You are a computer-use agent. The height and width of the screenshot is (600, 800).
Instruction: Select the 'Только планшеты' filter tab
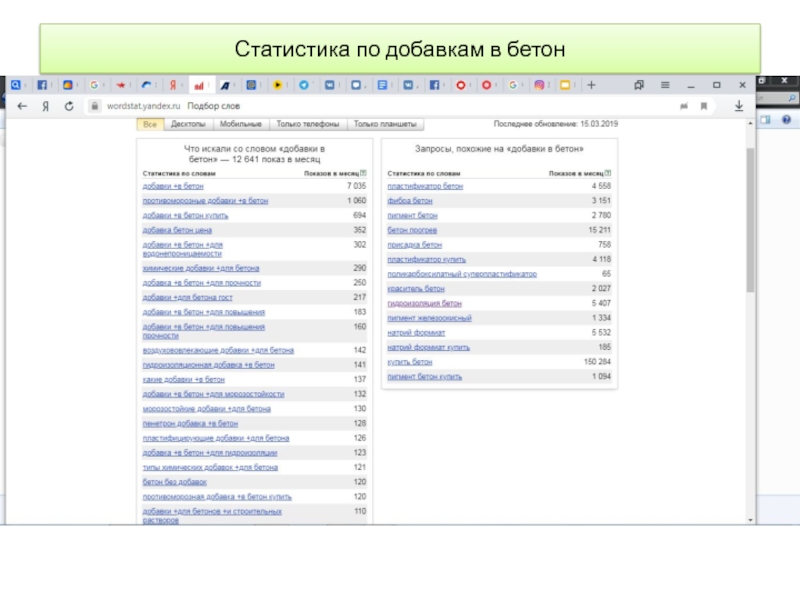tap(386, 125)
